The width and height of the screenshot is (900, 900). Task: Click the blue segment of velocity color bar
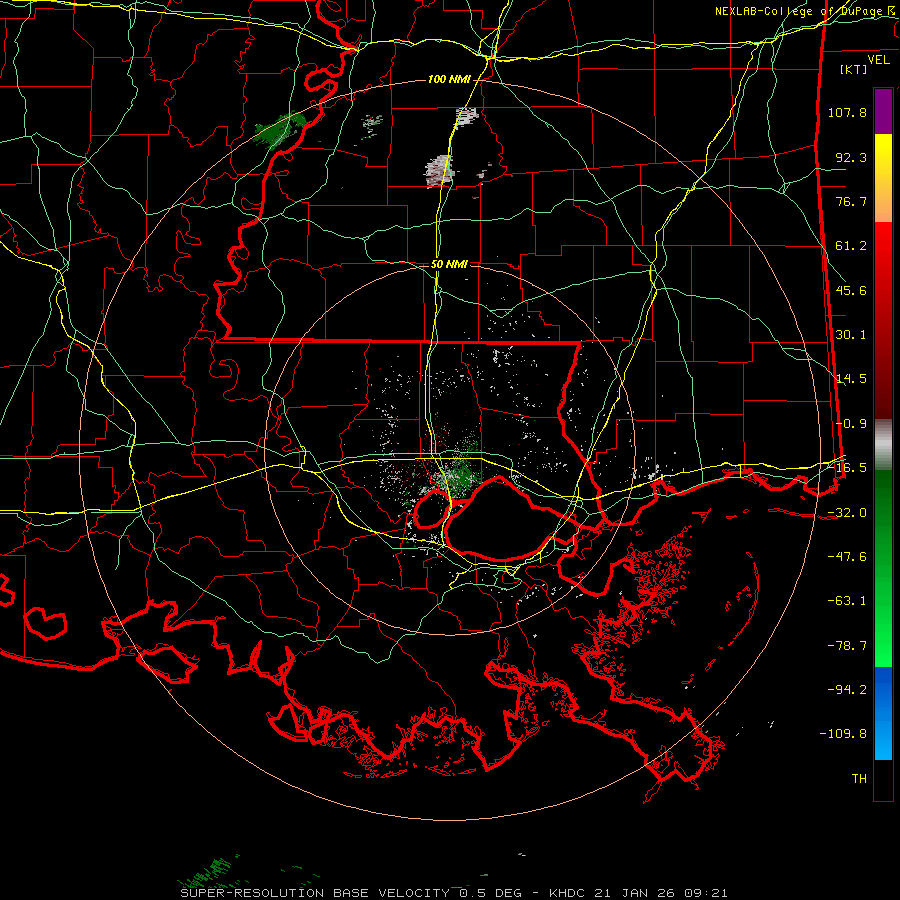point(883,713)
